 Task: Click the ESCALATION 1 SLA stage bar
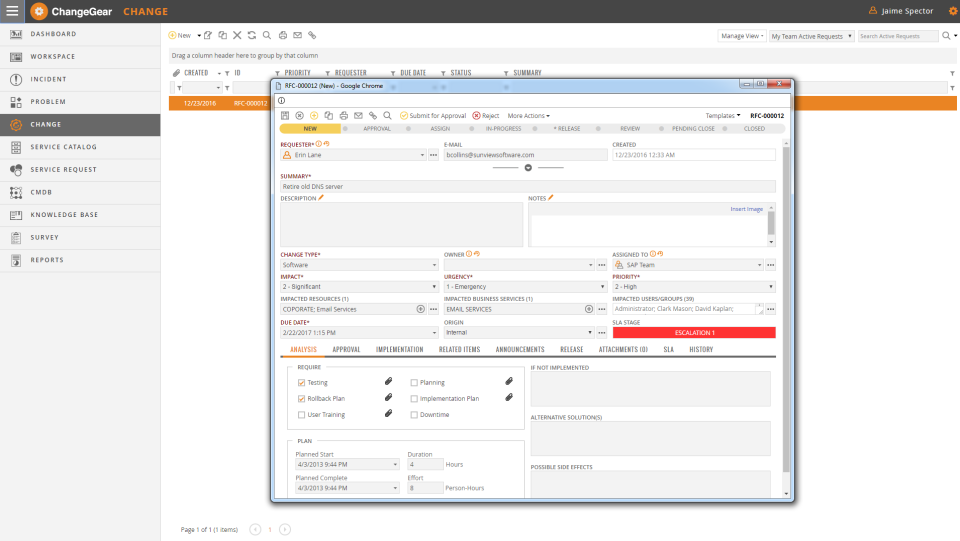pos(694,333)
